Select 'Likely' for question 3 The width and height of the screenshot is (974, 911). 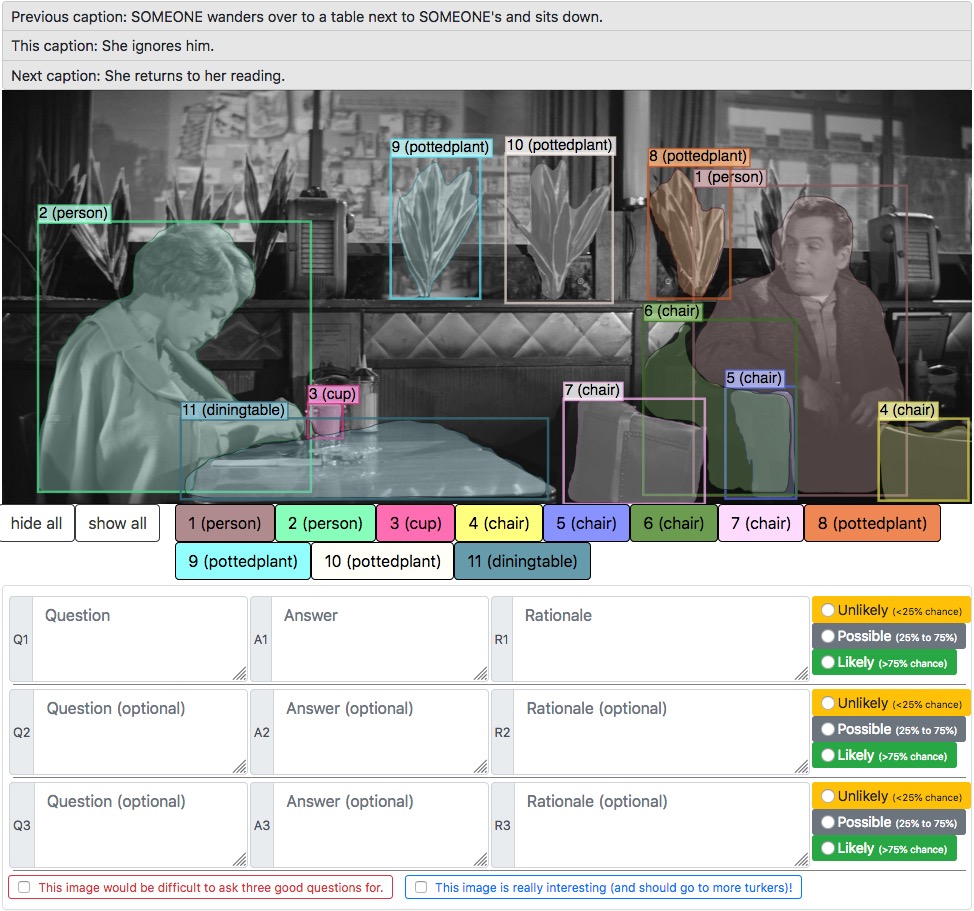click(x=827, y=849)
